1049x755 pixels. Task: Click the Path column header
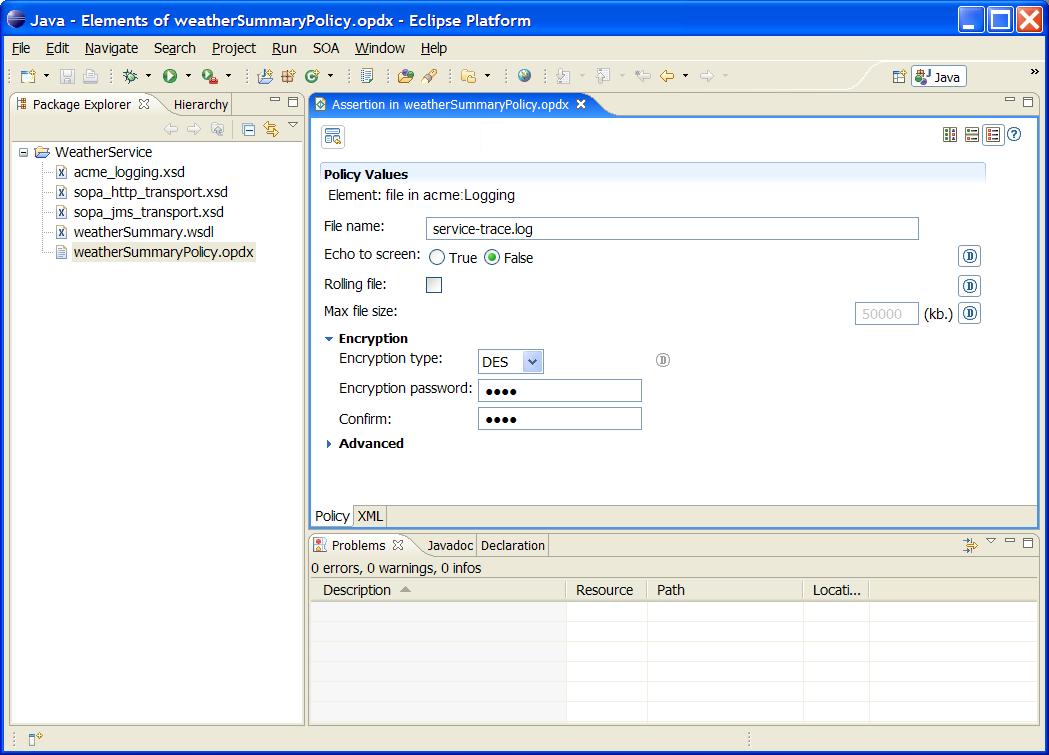[725, 590]
